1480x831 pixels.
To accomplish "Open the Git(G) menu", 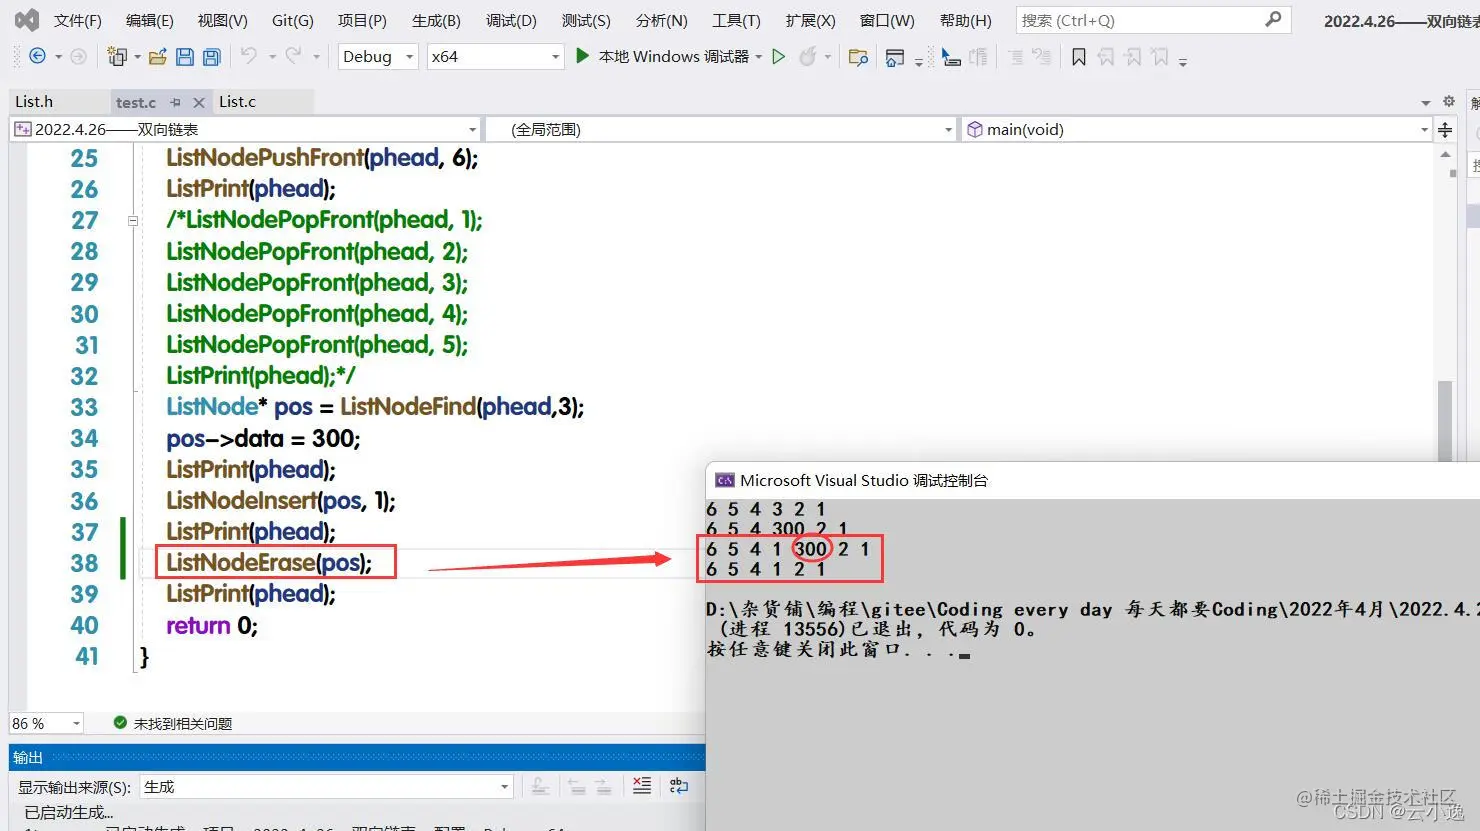I will (293, 20).
